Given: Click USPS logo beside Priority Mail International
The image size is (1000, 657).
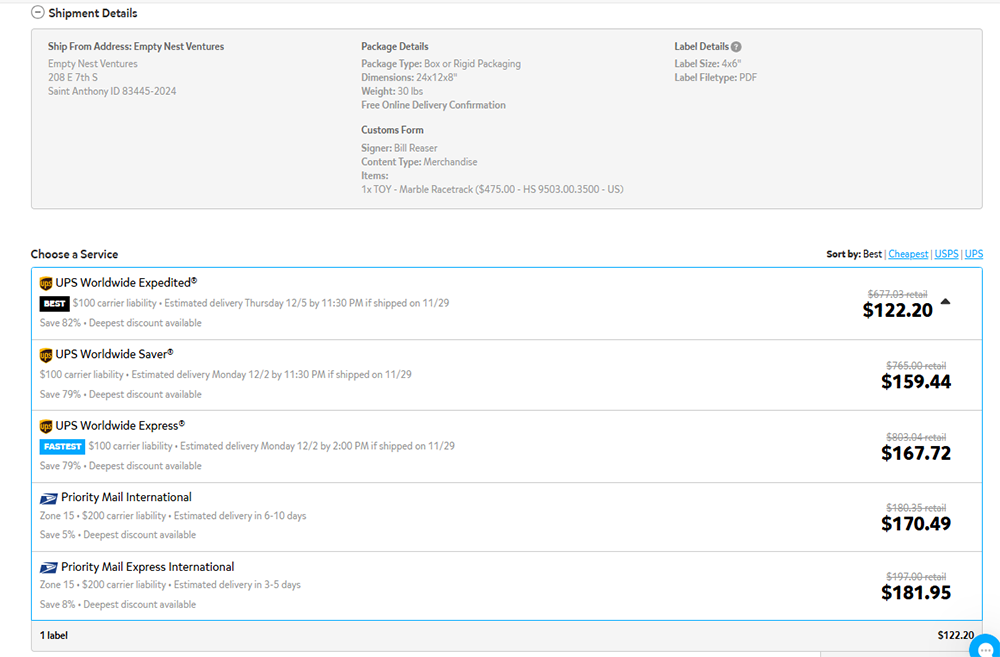Looking at the screenshot, I should (x=48, y=498).
